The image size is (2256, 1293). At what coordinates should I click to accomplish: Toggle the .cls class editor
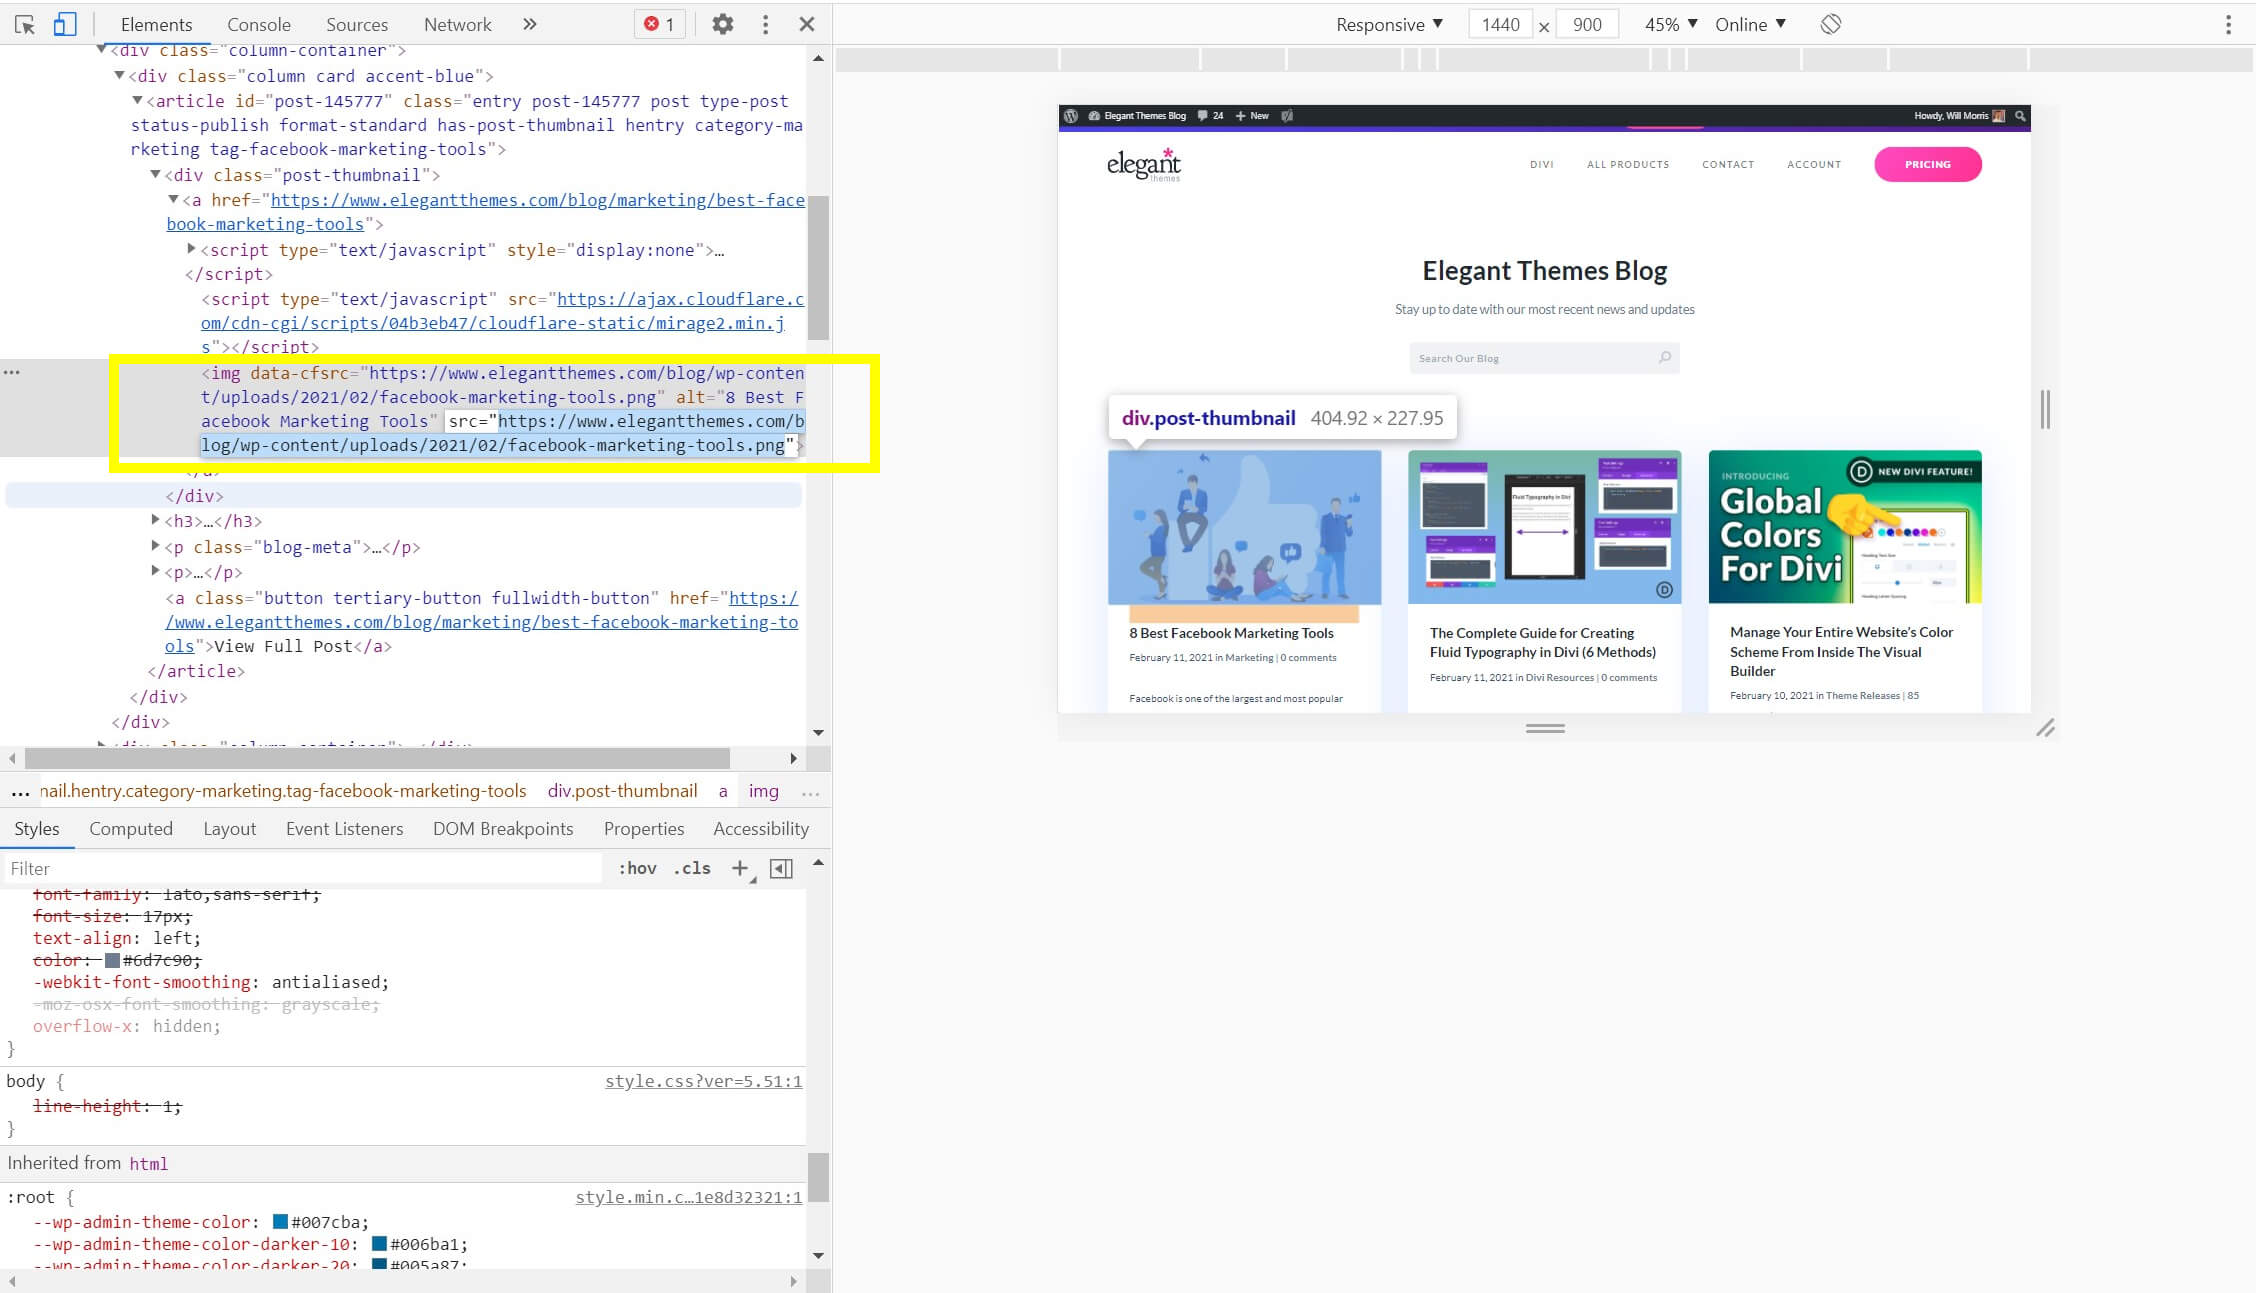pyautogui.click(x=692, y=868)
